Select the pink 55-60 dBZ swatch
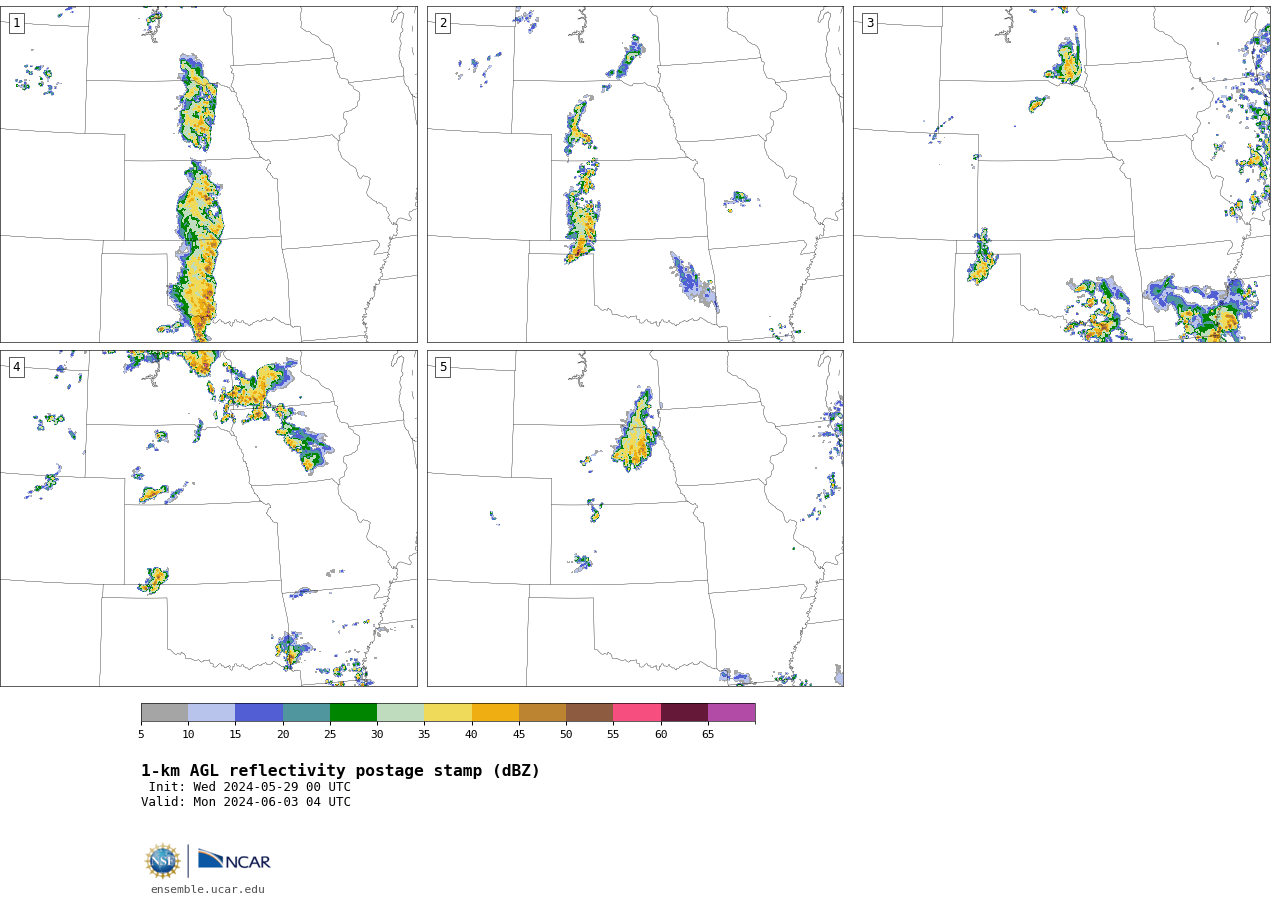 [637, 713]
